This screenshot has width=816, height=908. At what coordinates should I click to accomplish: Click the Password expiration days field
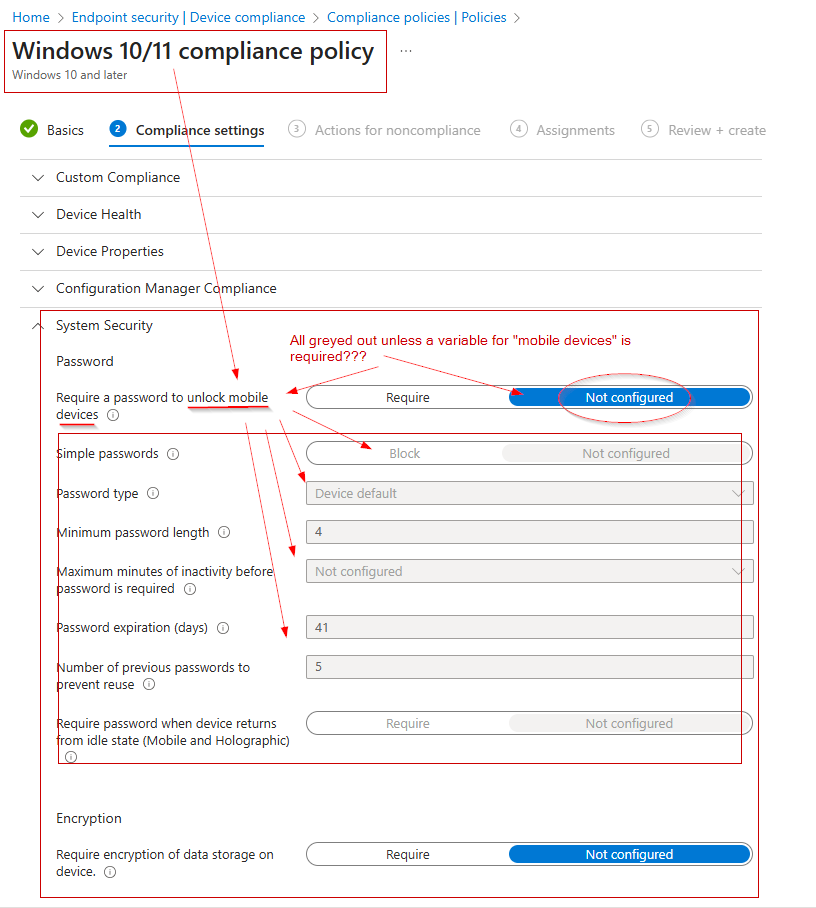(x=529, y=627)
